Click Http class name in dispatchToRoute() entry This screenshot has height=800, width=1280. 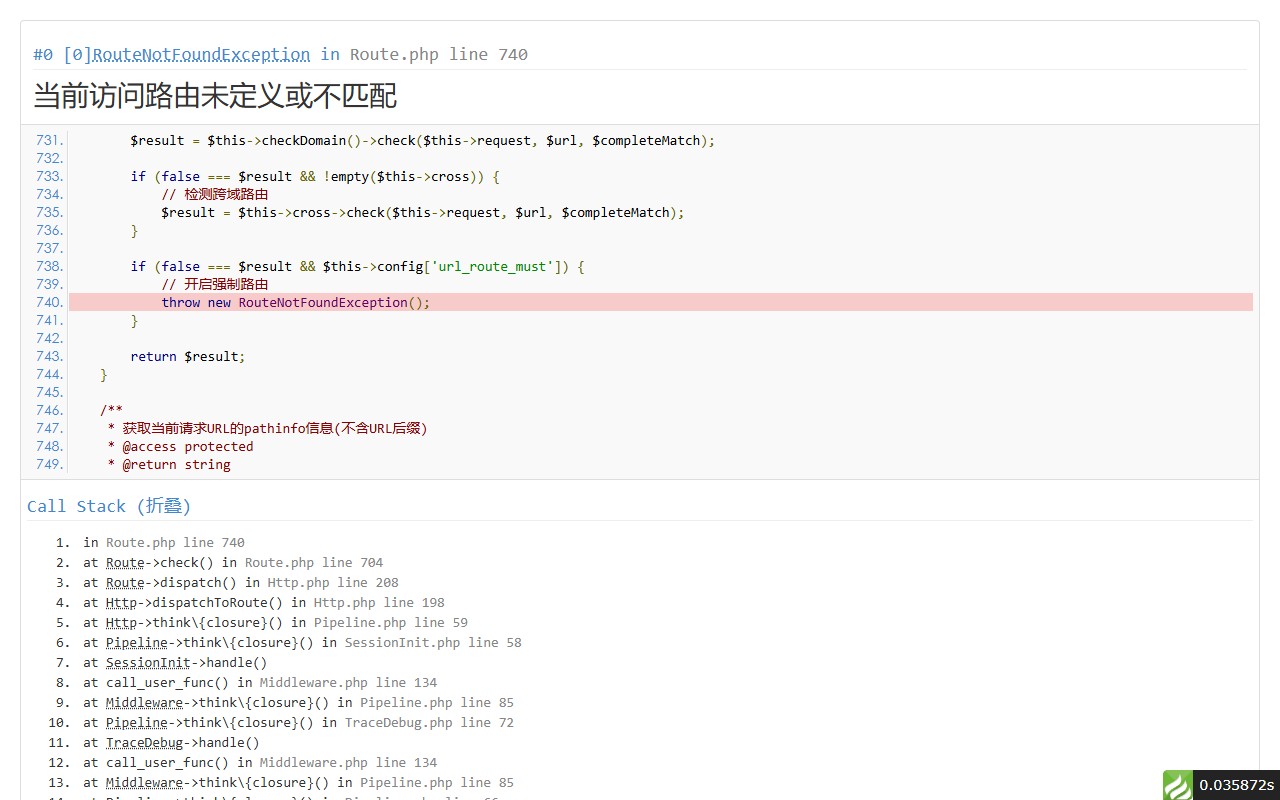[121, 602]
